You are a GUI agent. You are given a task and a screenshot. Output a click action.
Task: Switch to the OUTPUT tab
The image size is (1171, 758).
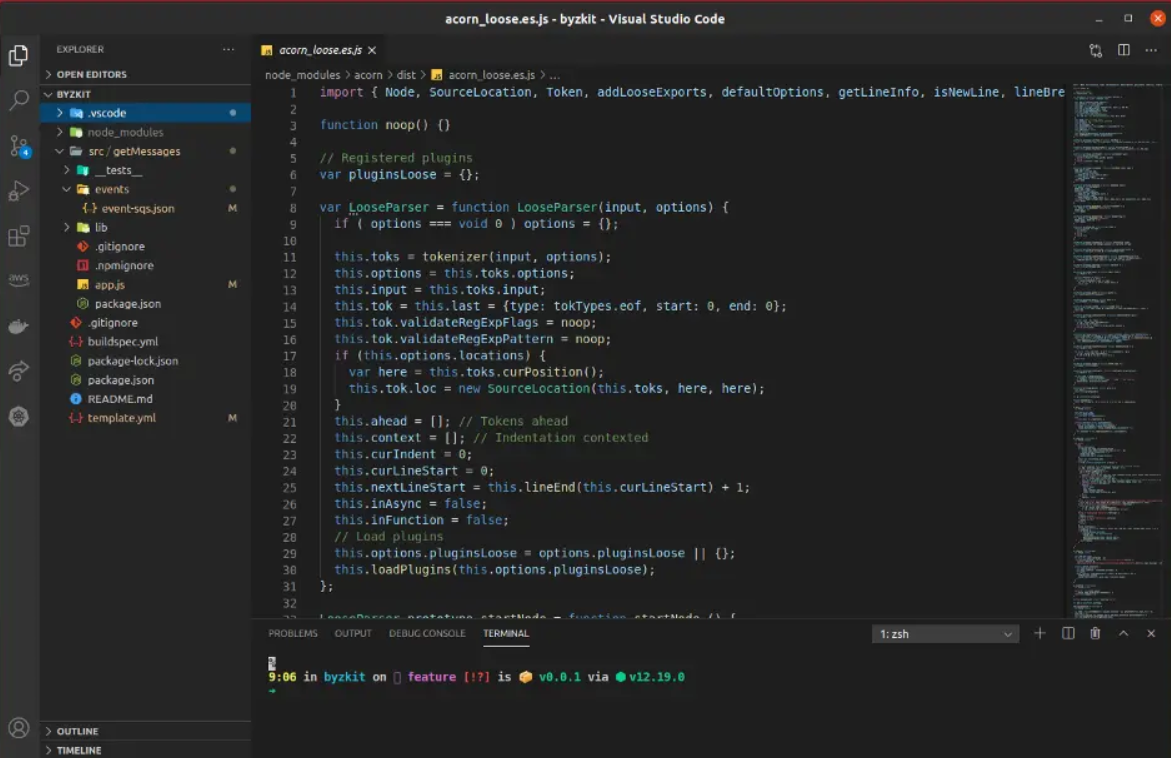tap(352, 633)
